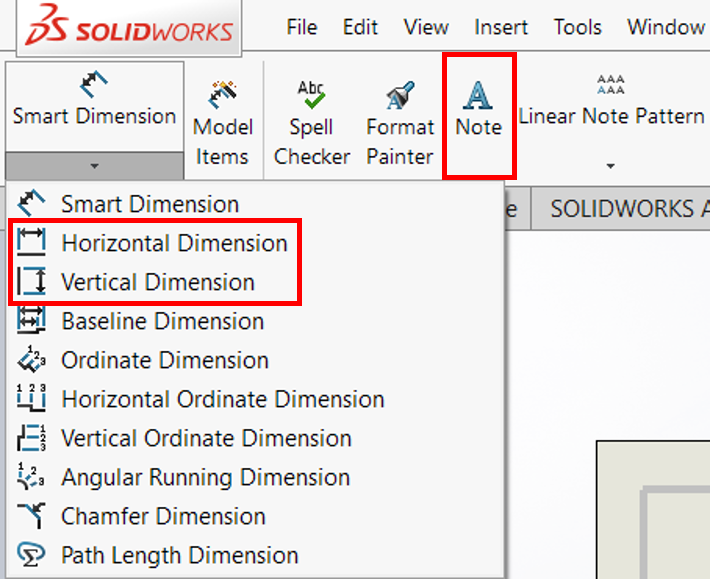Image resolution: width=710 pixels, height=579 pixels.
Task: Select Angular Running Dimension option
Action: pos(255,477)
